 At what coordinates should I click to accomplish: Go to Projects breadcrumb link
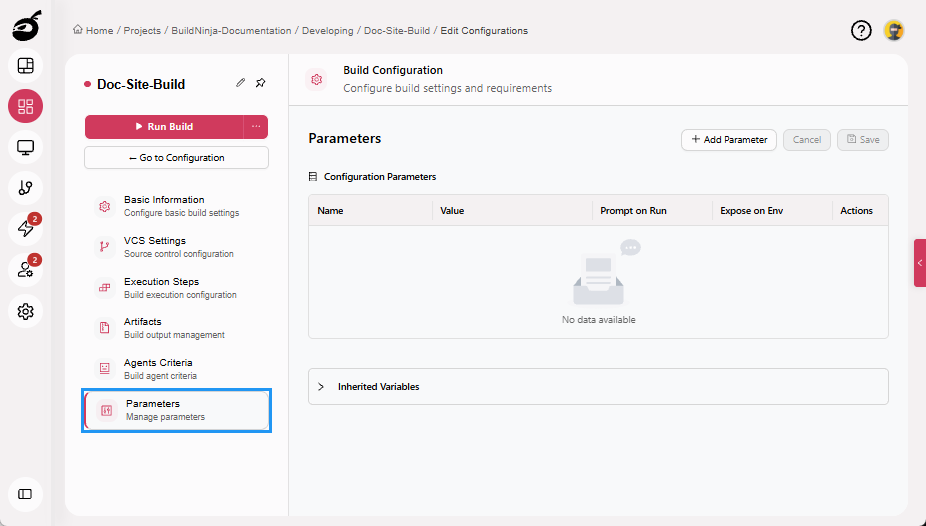tap(142, 31)
